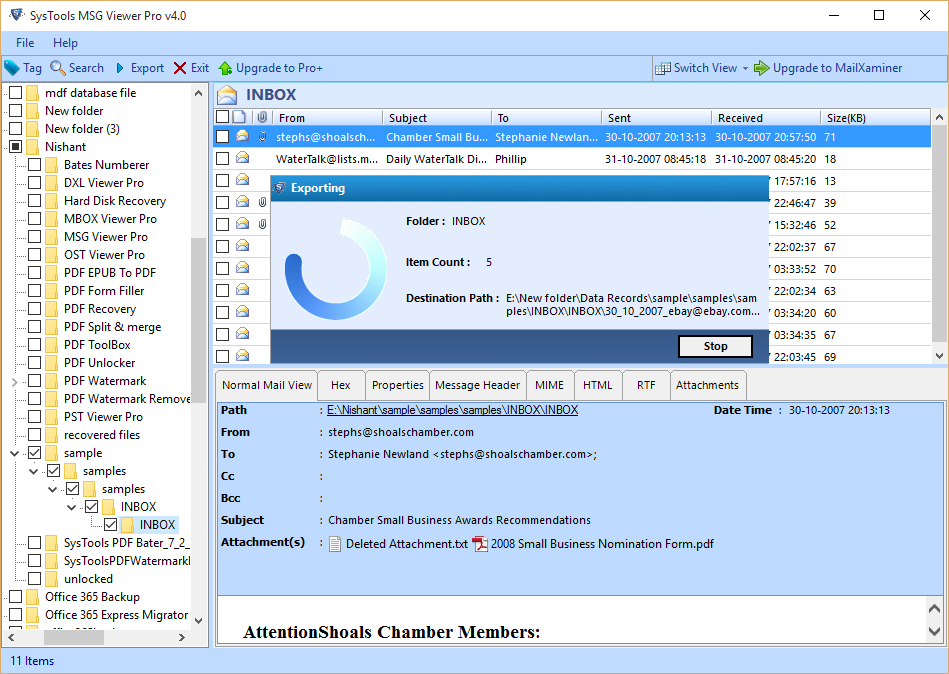This screenshot has height=674, width=949.
Task: Open the File menu
Action: click(25, 43)
